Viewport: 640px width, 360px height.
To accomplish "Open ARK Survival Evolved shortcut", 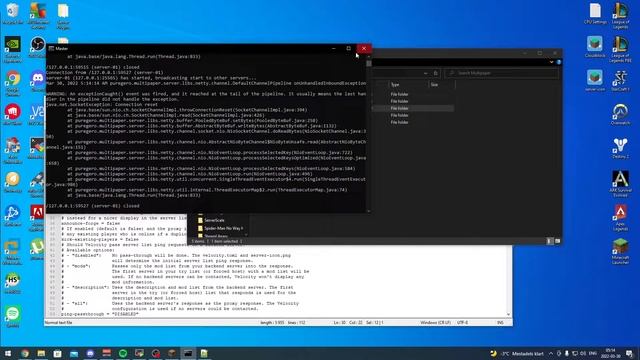I will [x=620, y=184].
